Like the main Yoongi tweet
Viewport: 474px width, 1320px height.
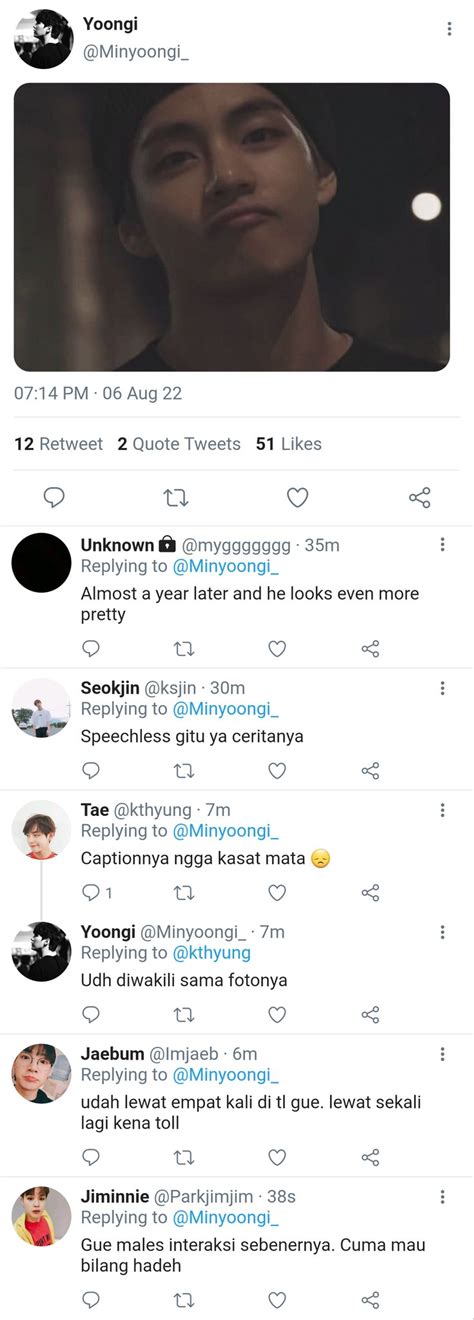pos(297,497)
